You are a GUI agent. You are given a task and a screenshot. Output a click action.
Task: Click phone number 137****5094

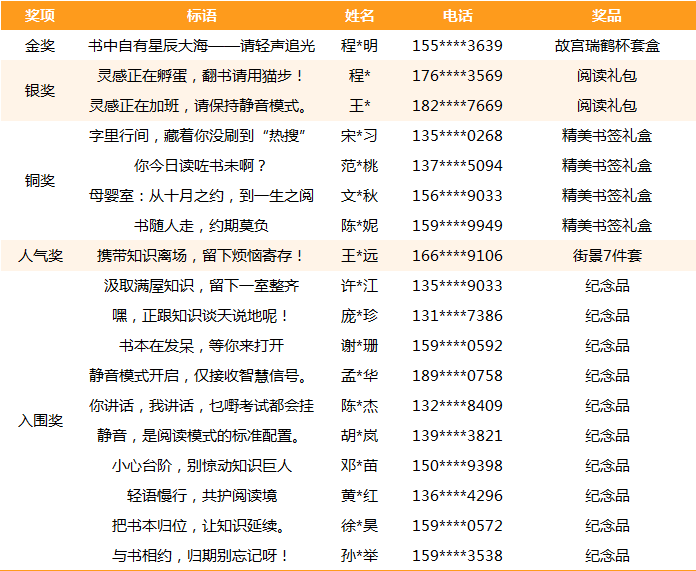[x=457, y=166]
